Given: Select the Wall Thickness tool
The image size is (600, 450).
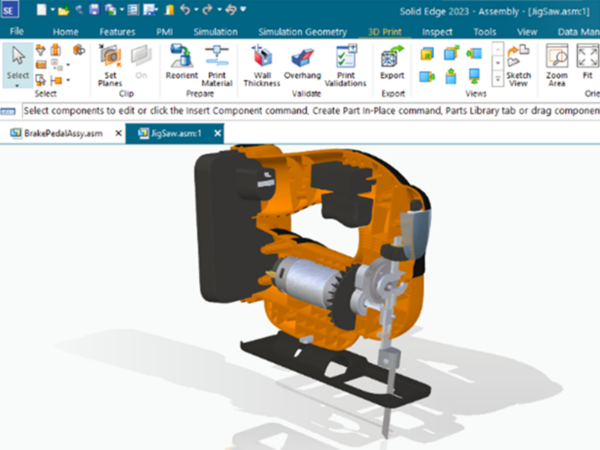Looking at the screenshot, I should pyautogui.click(x=262, y=65).
